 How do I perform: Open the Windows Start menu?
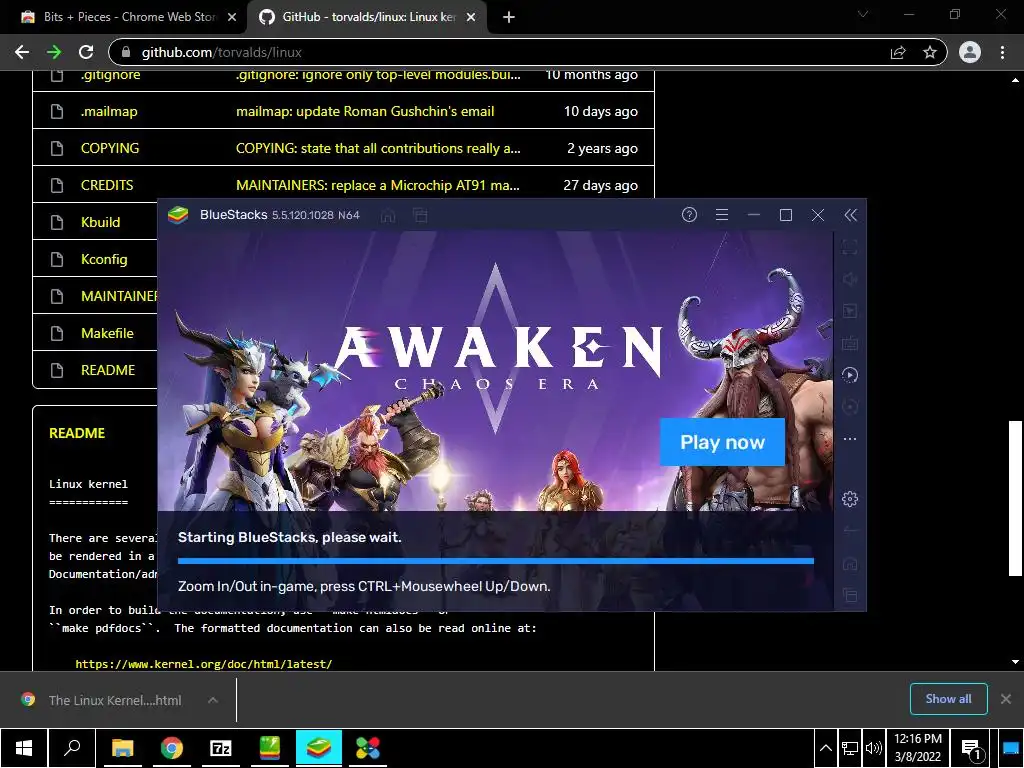(24, 748)
